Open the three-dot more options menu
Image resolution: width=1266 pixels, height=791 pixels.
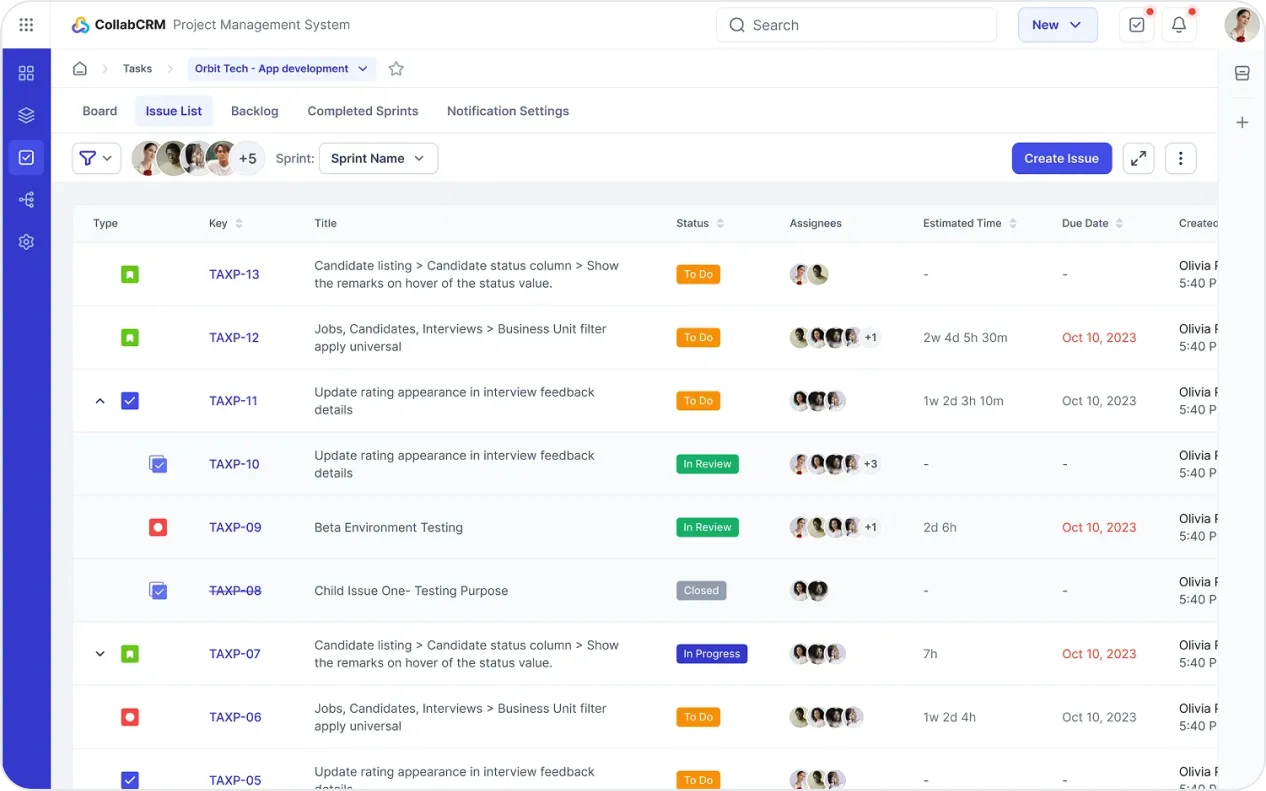click(x=1180, y=158)
